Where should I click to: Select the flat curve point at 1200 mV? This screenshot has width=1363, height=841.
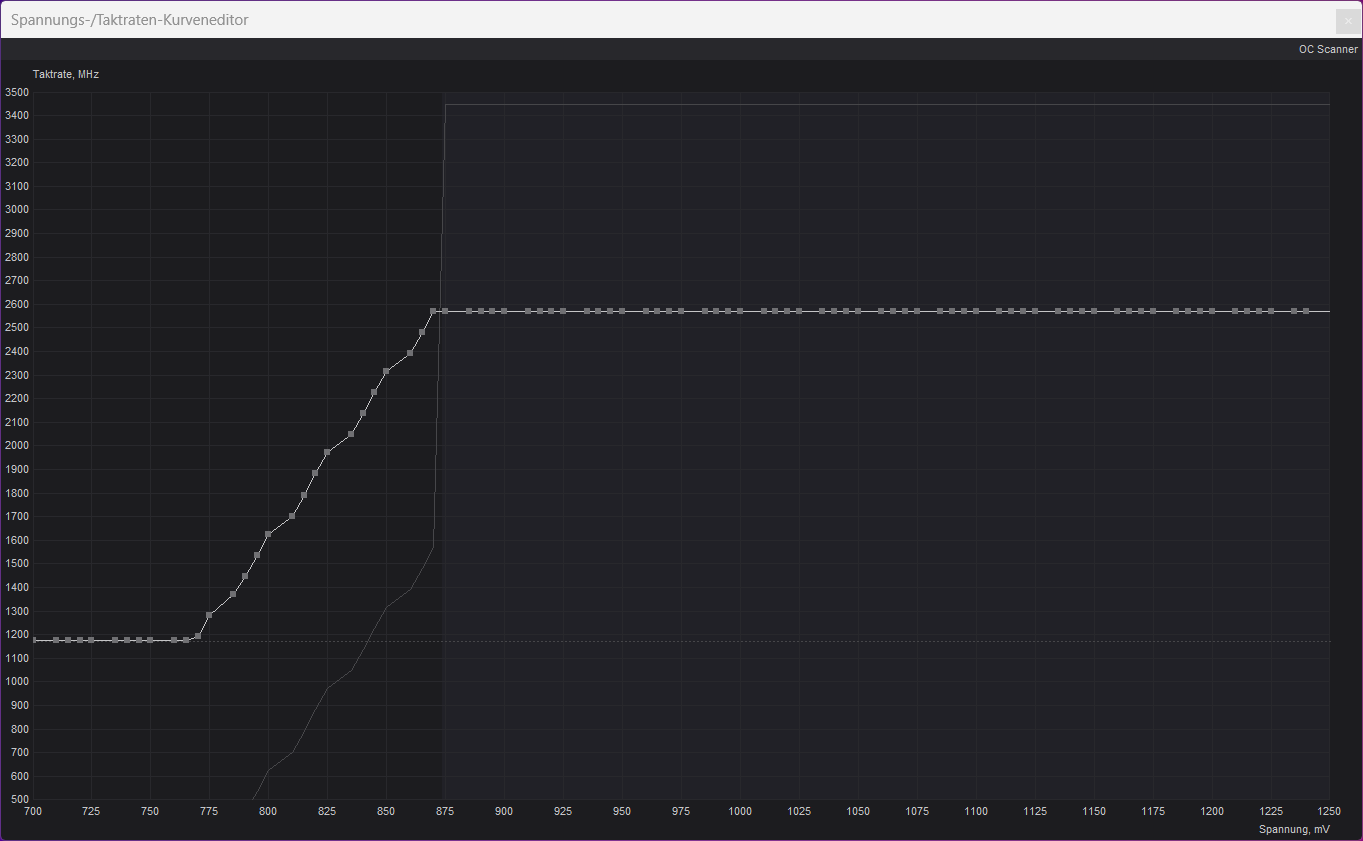[x=1212, y=311]
